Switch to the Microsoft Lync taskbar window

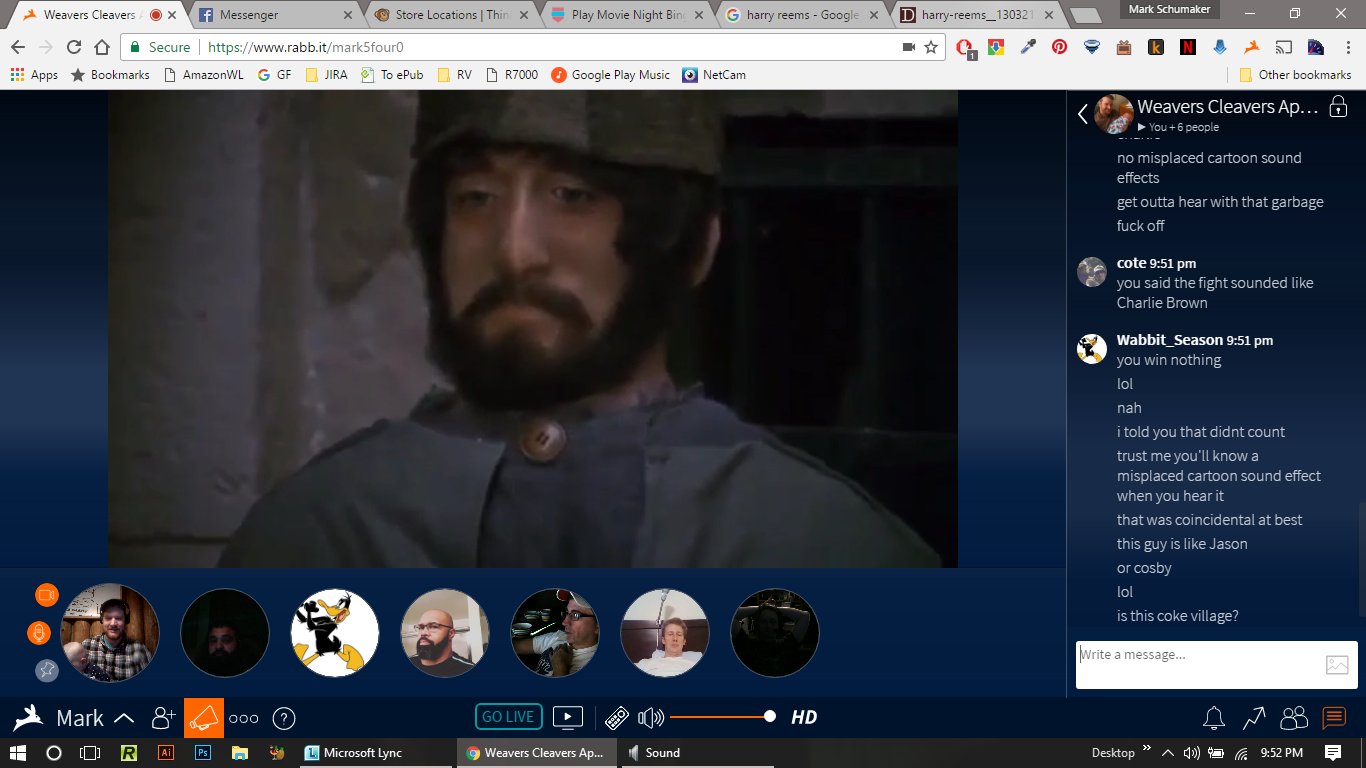coord(376,753)
